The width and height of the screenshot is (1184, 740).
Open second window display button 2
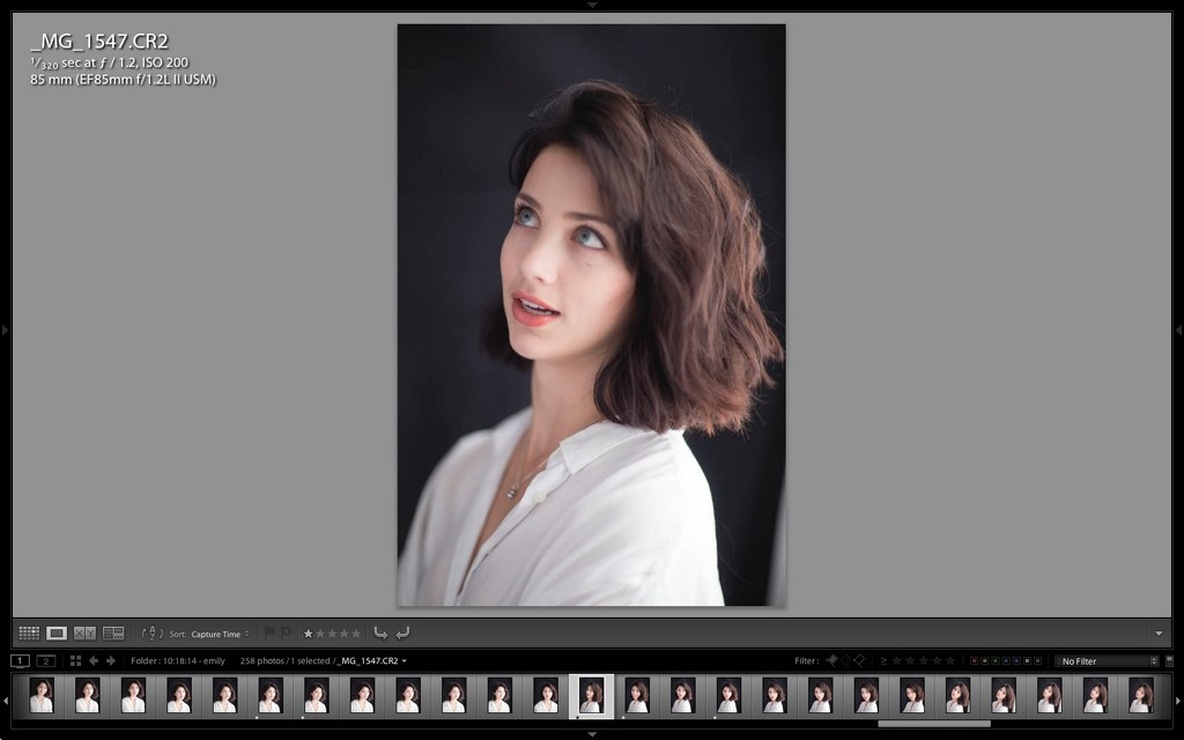tap(46, 661)
